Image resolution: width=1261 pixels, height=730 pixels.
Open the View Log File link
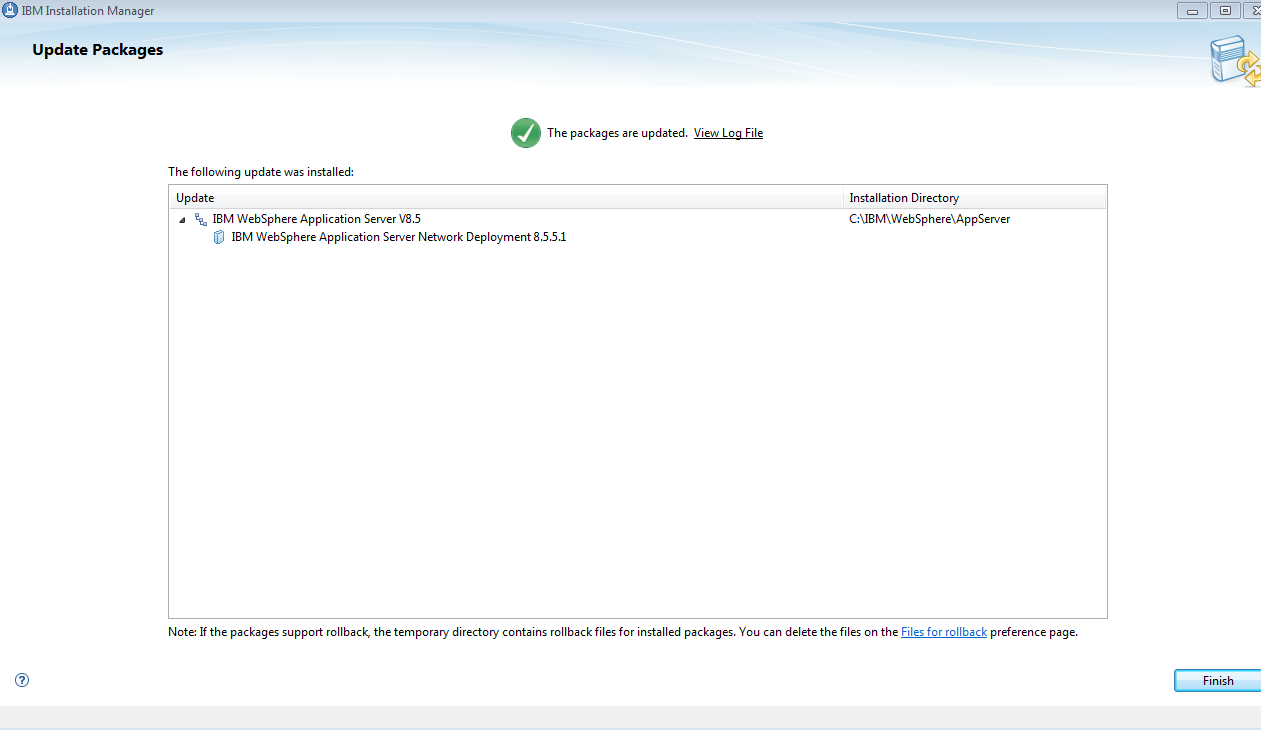pyautogui.click(x=728, y=133)
